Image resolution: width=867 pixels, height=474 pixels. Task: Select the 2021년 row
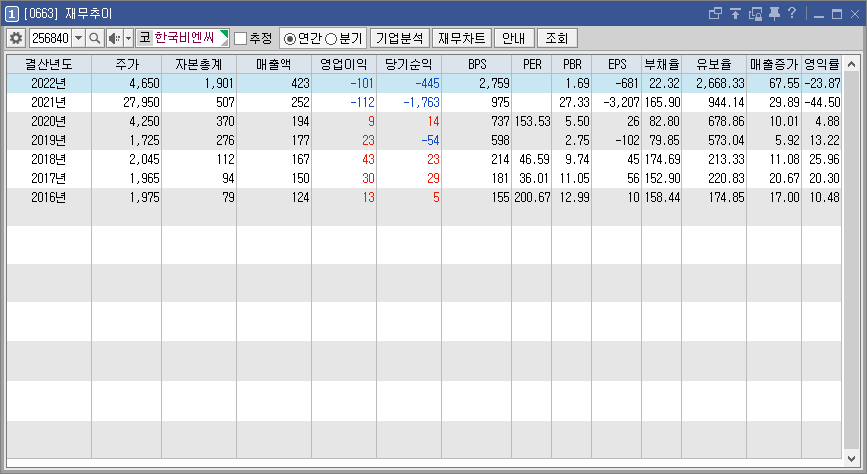pos(424,102)
